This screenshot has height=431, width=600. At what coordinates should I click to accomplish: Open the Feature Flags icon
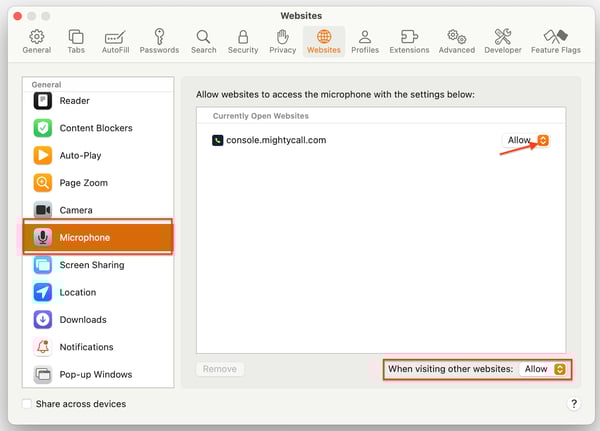click(x=556, y=37)
